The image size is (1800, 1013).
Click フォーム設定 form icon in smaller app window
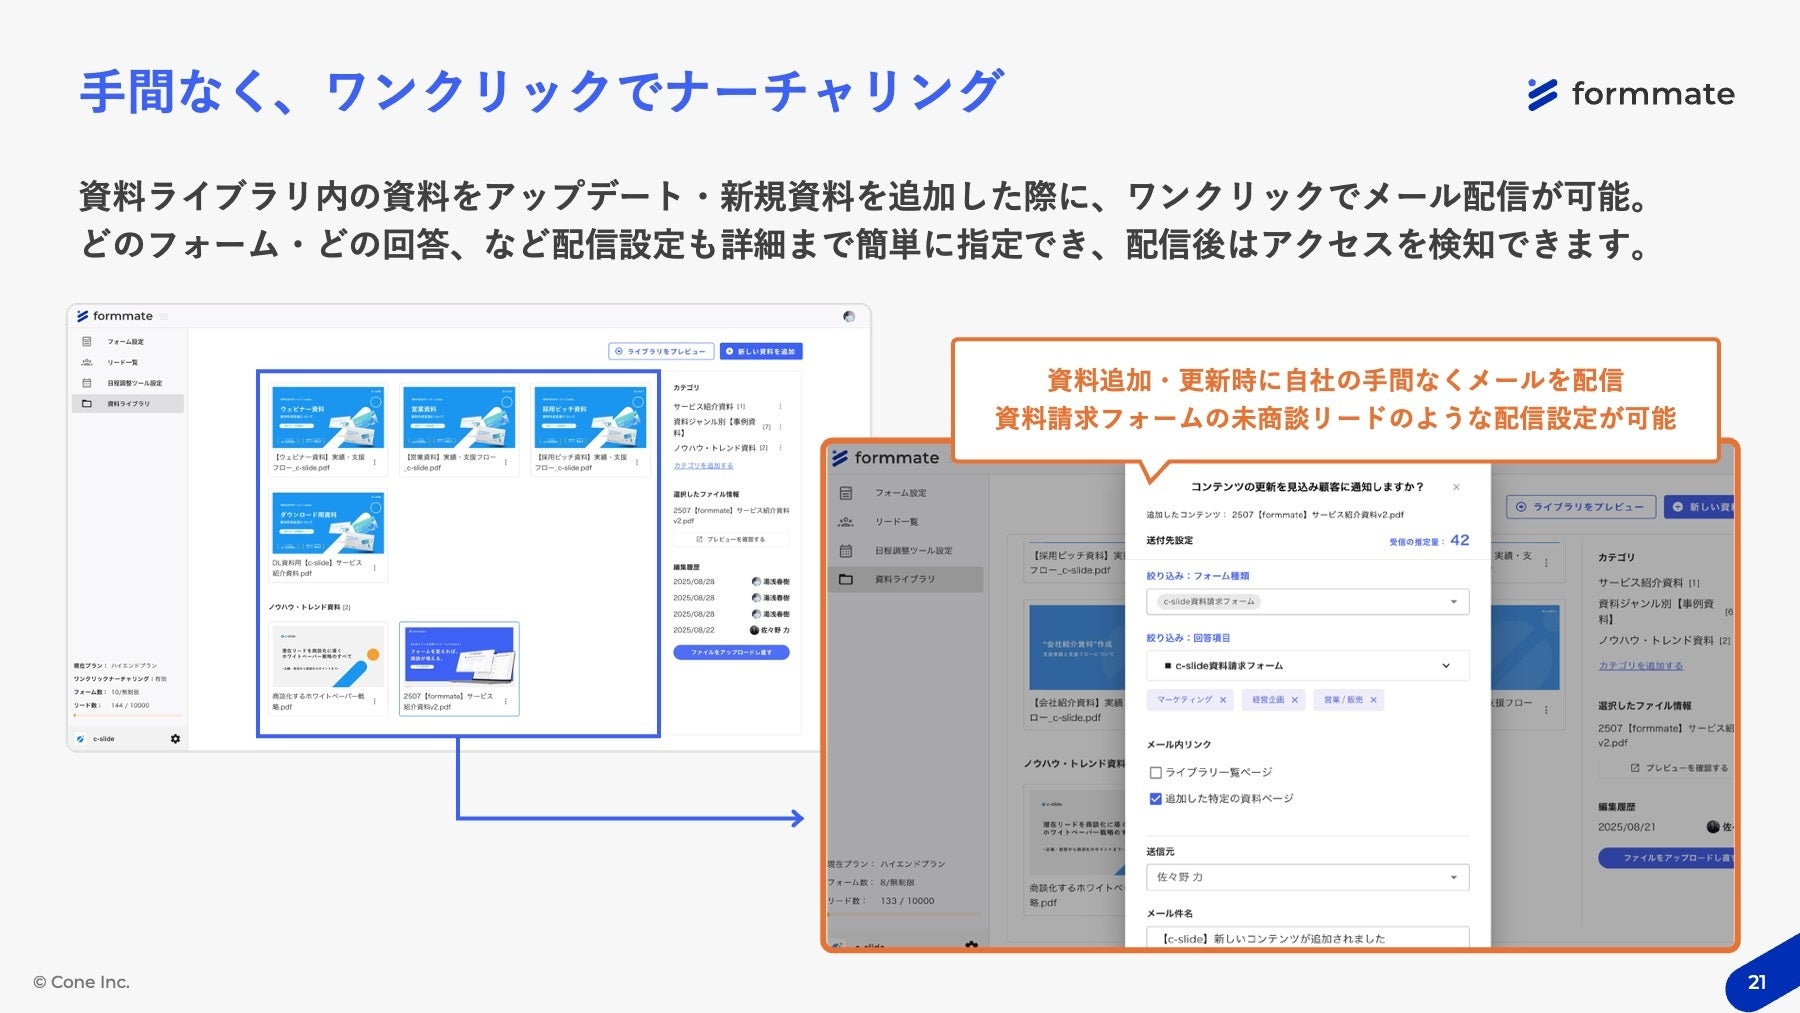click(87, 342)
